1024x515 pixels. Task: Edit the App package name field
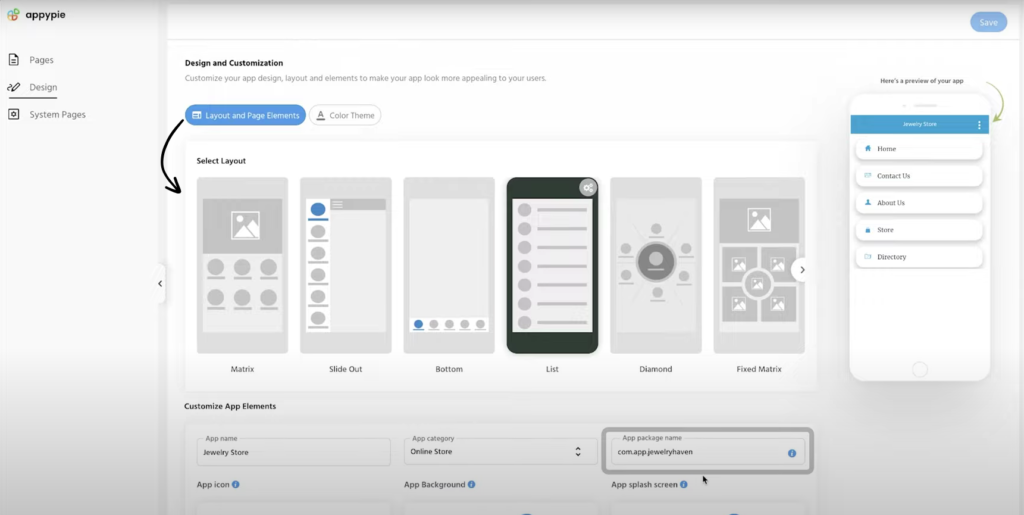click(707, 452)
